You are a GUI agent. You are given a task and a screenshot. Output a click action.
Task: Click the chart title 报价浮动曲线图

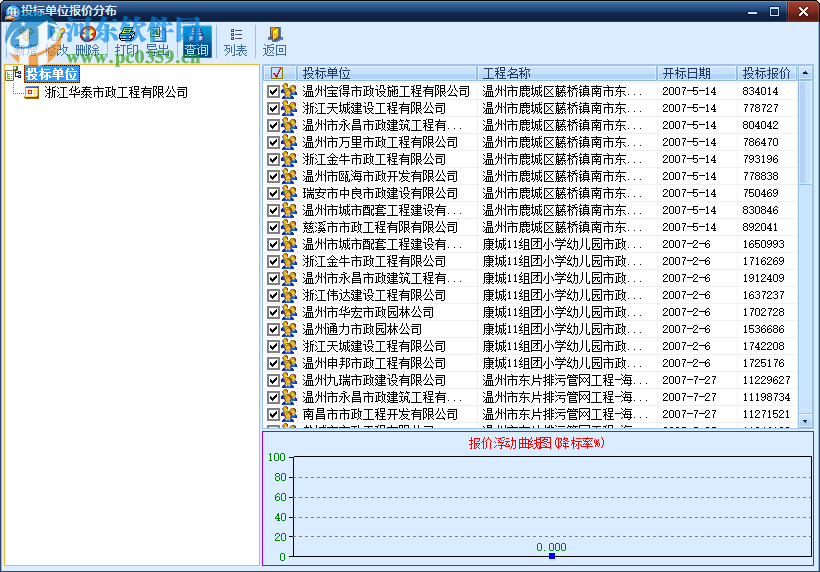point(537,443)
